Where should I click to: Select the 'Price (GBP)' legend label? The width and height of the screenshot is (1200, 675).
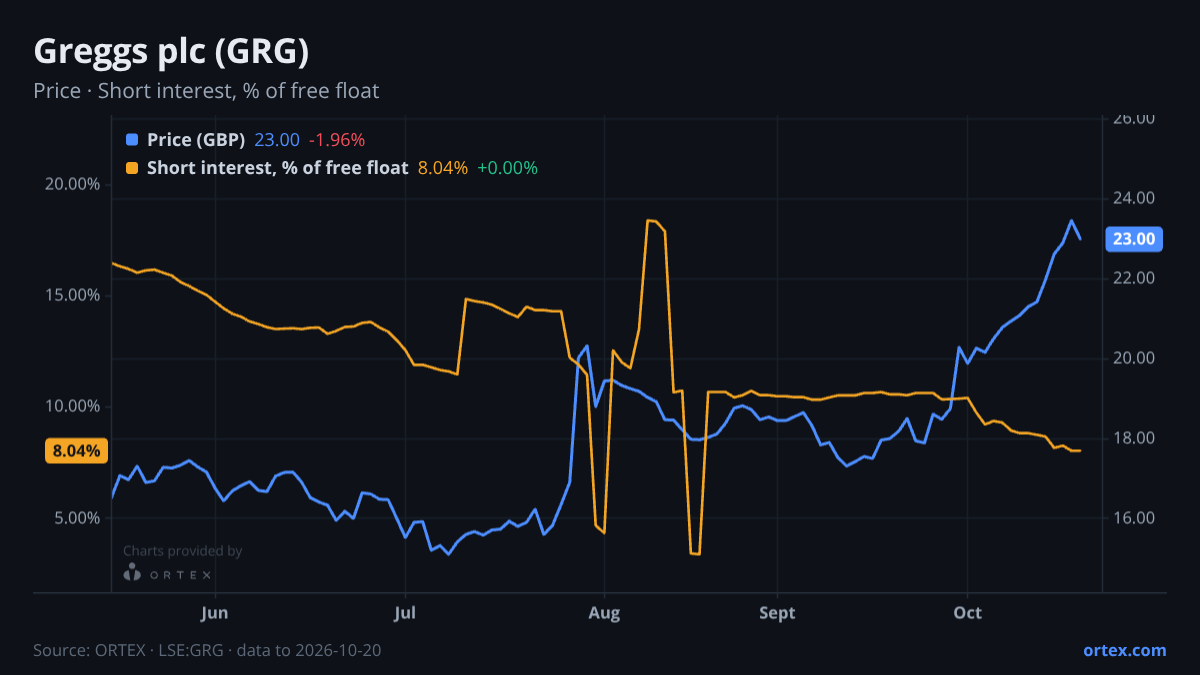click(x=196, y=140)
